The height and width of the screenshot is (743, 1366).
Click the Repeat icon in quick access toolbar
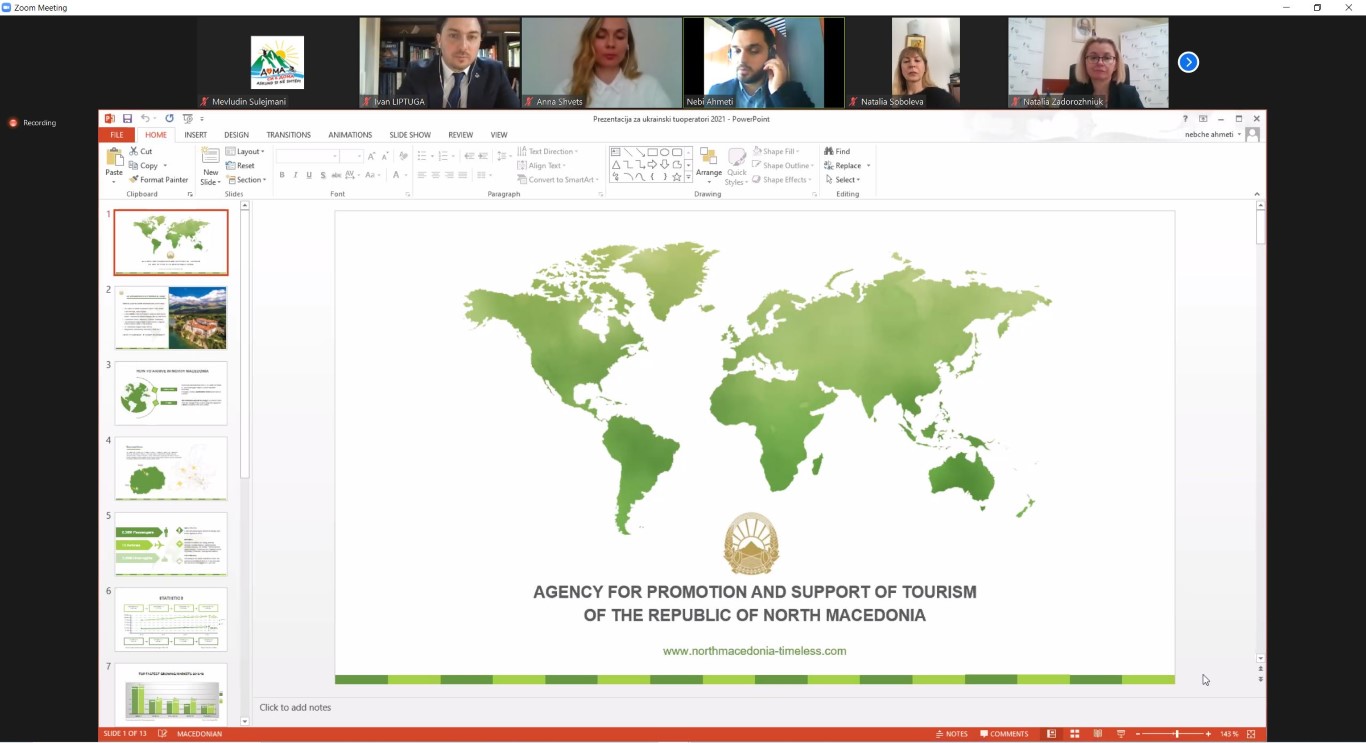coord(169,119)
